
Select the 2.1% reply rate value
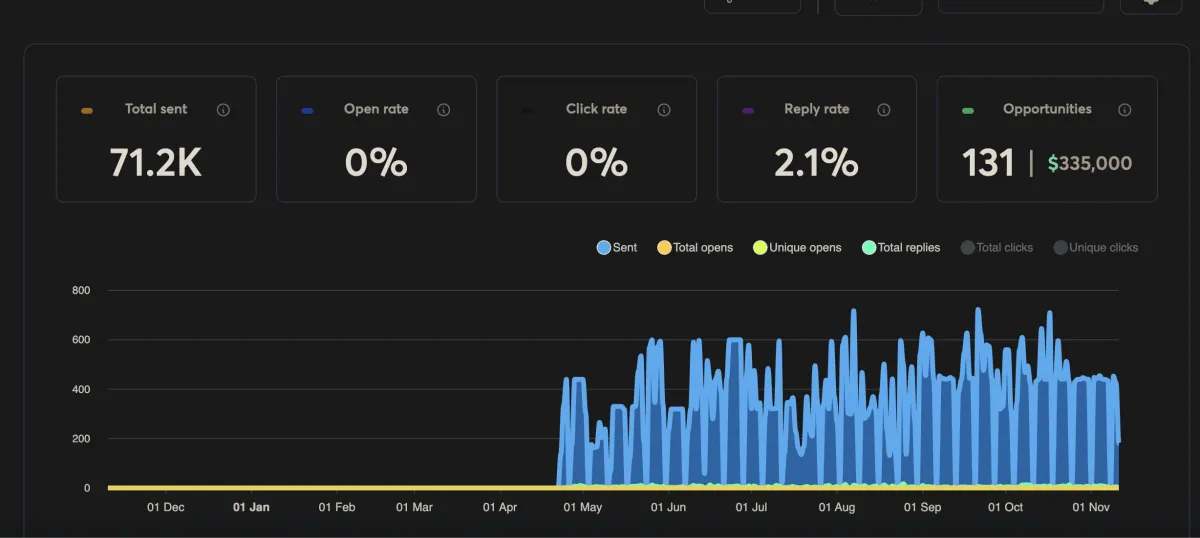click(816, 162)
